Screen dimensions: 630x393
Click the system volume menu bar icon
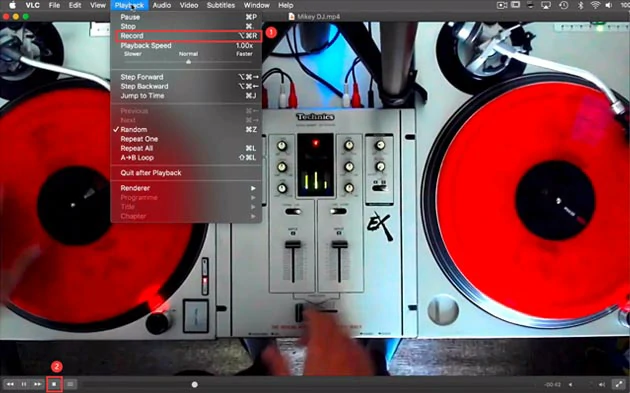pyautogui.click(x=609, y=5)
